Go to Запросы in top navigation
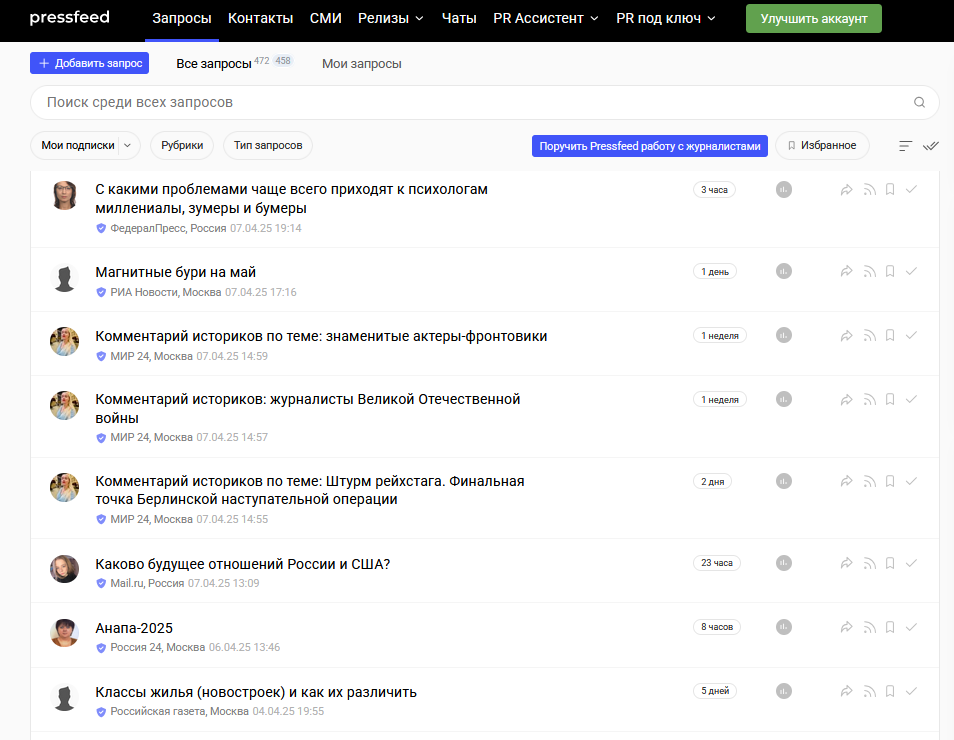 182,18
